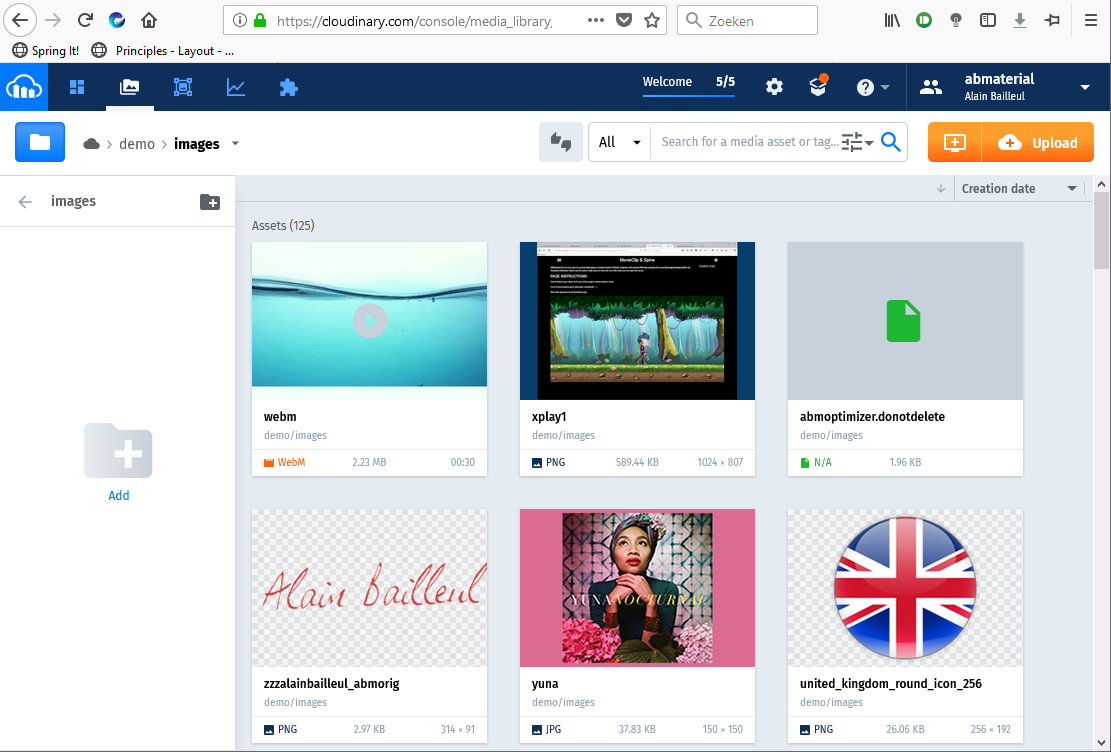
Task: Open the Settings gear icon
Action: [x=774, y=87]
